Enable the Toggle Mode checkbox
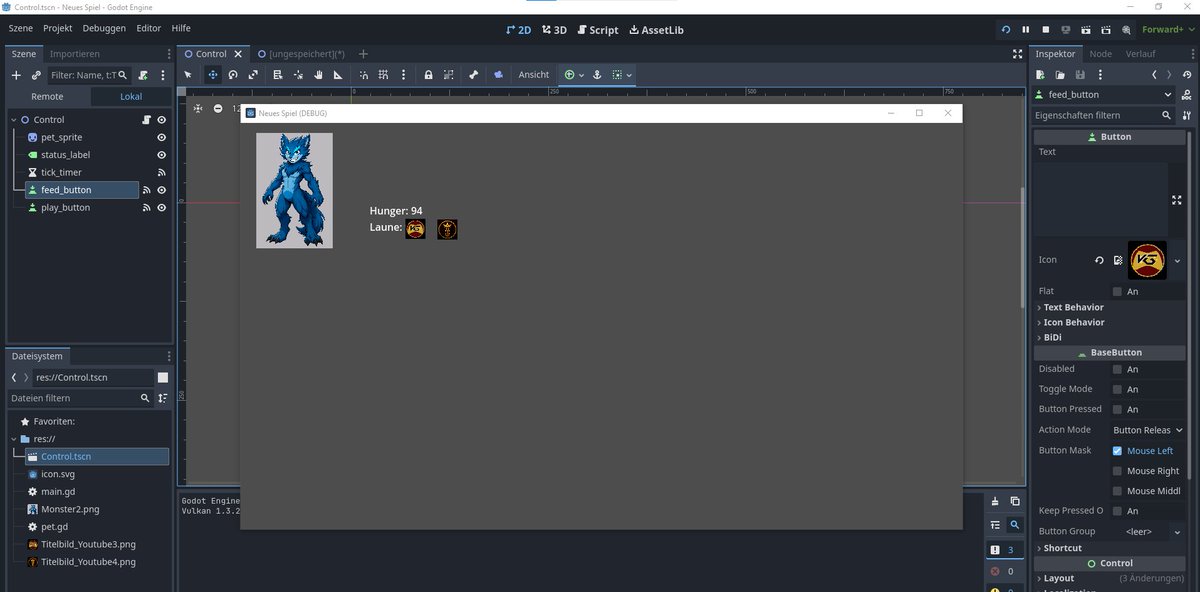 click(x=1117, y=389)
